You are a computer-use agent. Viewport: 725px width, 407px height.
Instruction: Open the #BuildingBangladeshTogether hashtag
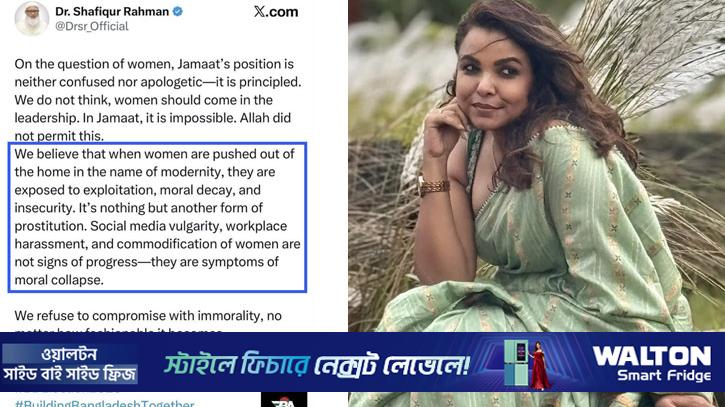click(104, 403)
